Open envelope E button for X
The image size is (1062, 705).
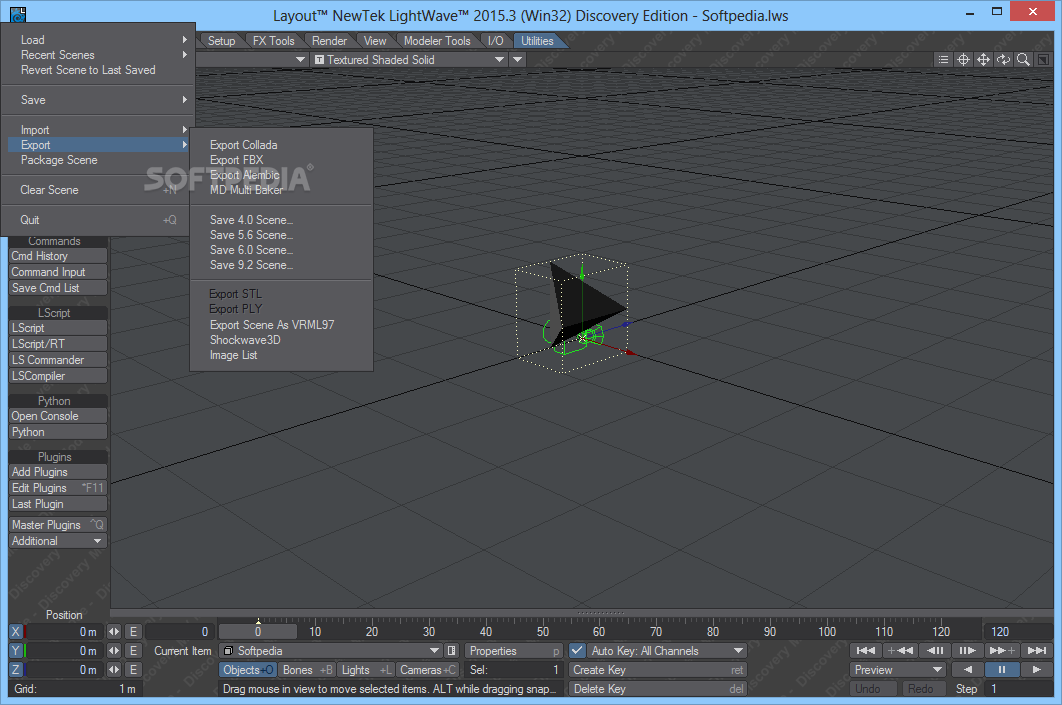coord(133,631)
